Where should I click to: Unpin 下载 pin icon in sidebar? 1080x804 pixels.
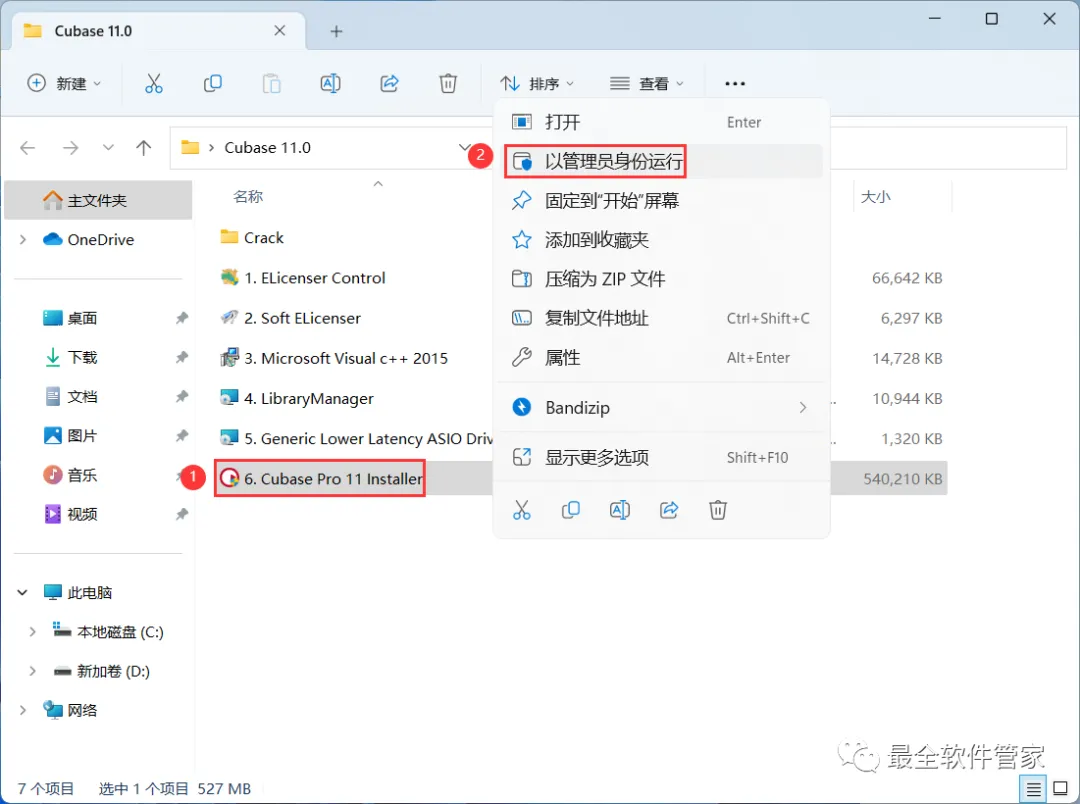click(181, 357)
